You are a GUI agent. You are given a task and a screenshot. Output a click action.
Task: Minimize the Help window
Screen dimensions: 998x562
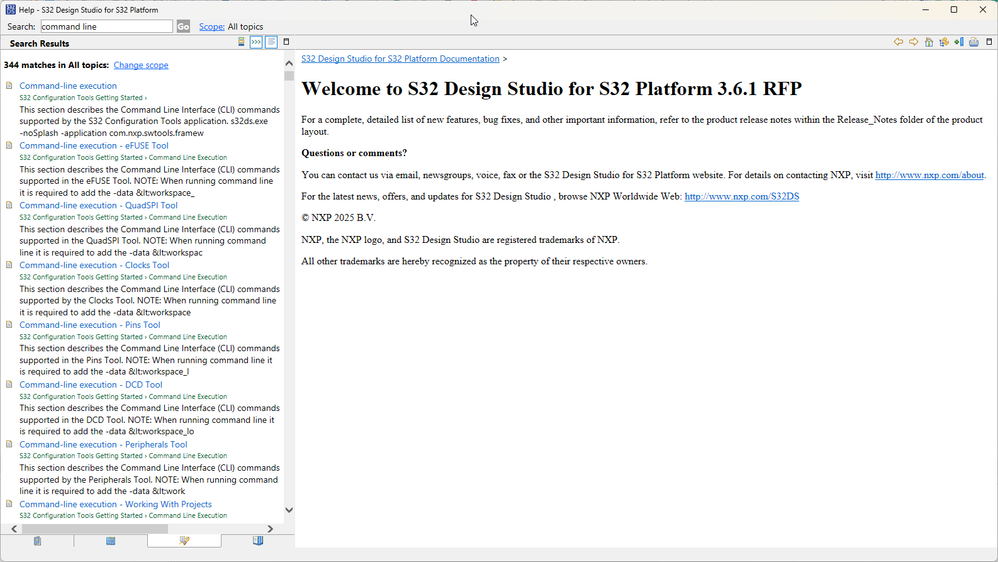(x=925, y=10)
